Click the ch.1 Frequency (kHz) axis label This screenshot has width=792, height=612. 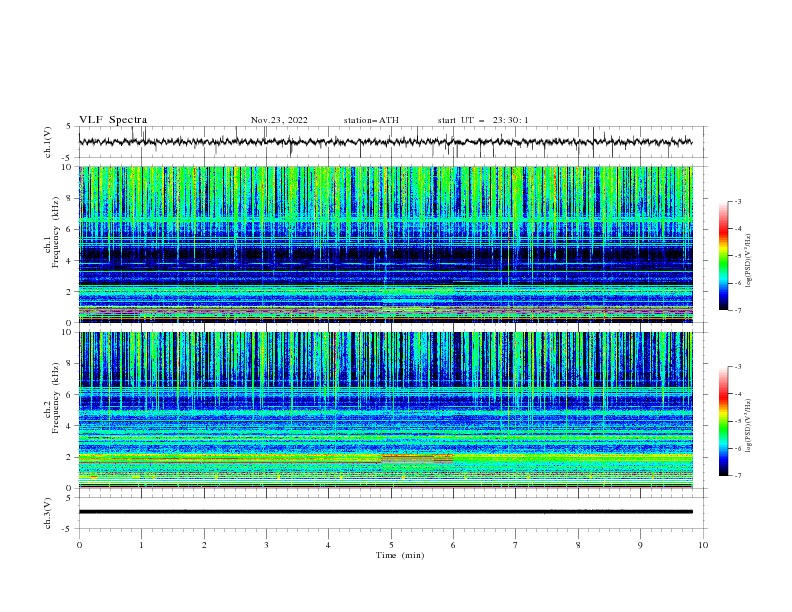[51, 231]
